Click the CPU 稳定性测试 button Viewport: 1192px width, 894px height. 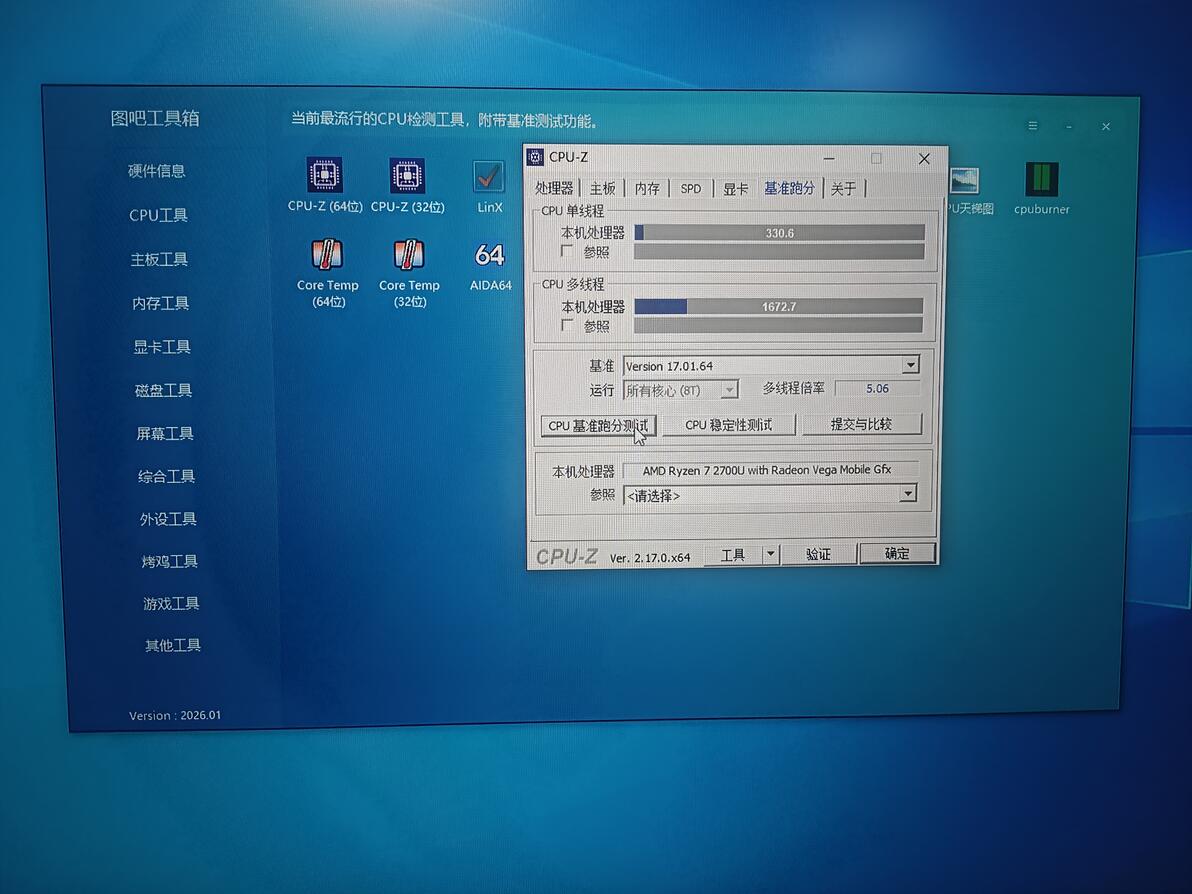click(x=728, y=425)
